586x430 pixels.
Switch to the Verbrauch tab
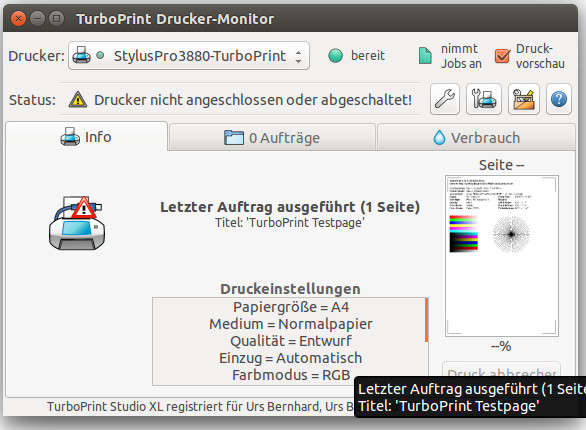point(476,137)
